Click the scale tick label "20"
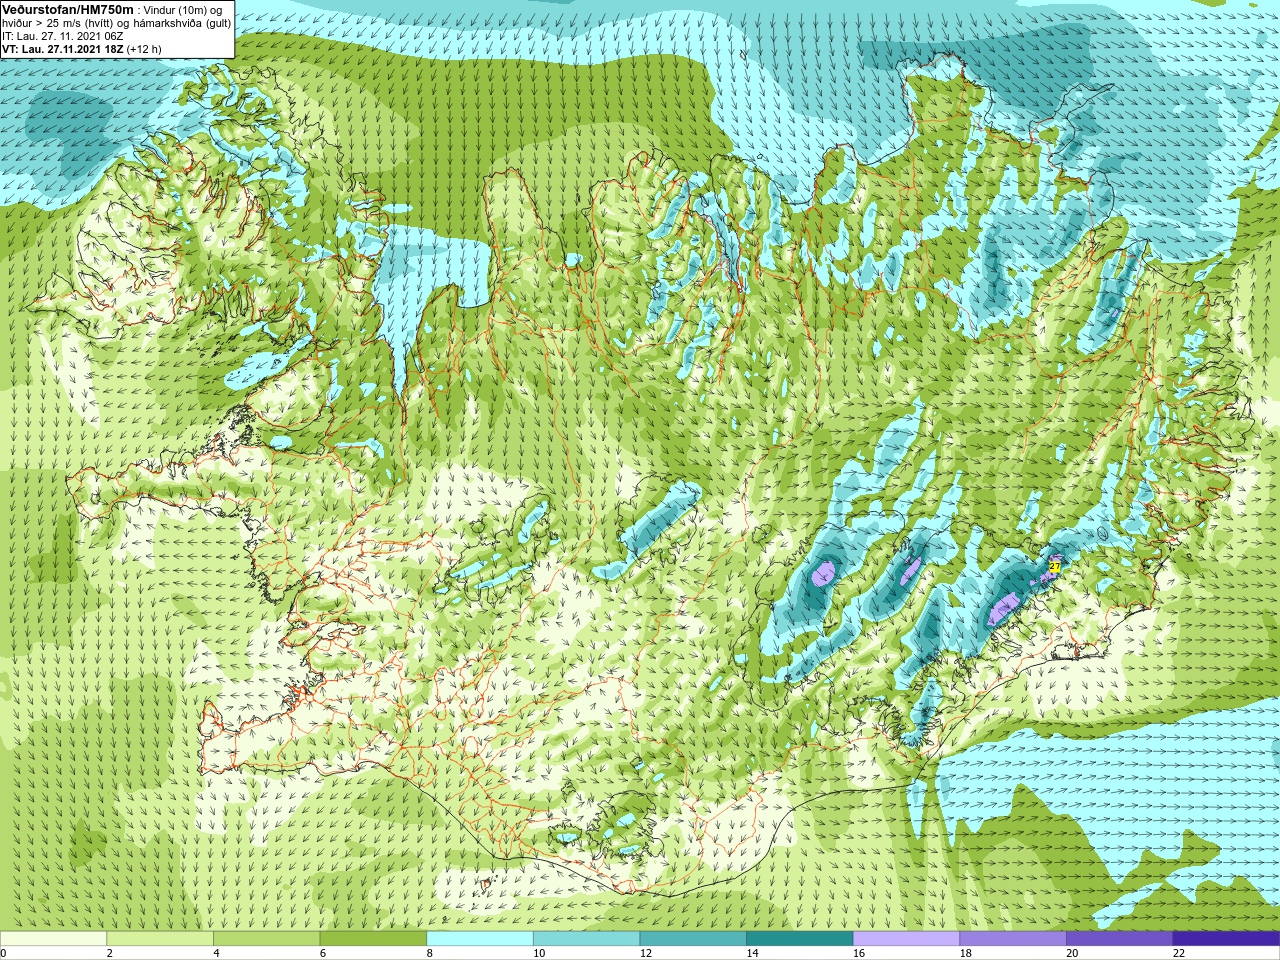The height and width of the screenshot is (960, 1280). [1073, 953]
